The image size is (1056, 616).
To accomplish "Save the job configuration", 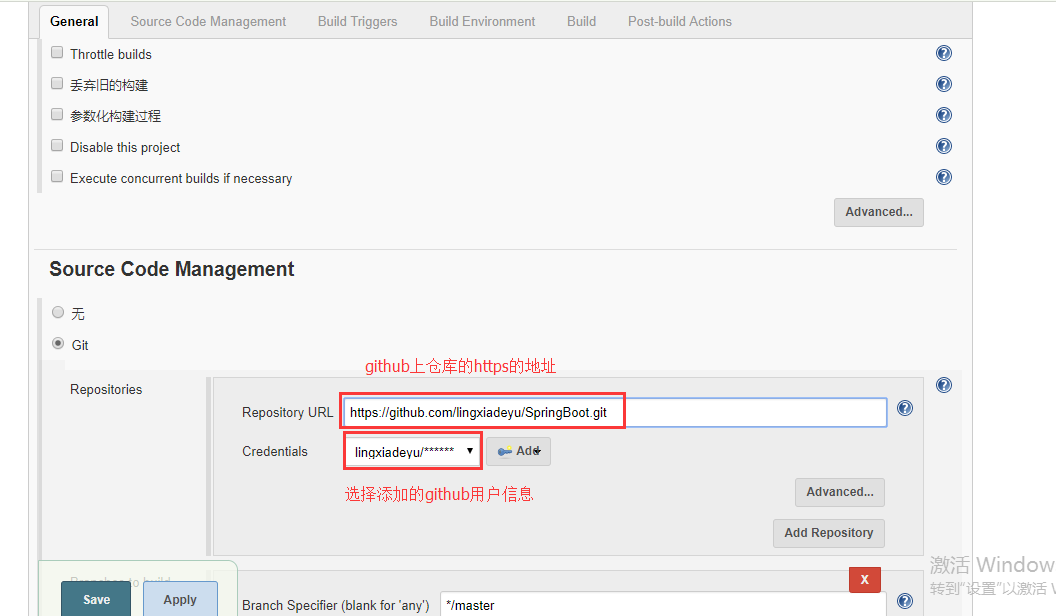I will pyautogui.click(x=96, y=599).
